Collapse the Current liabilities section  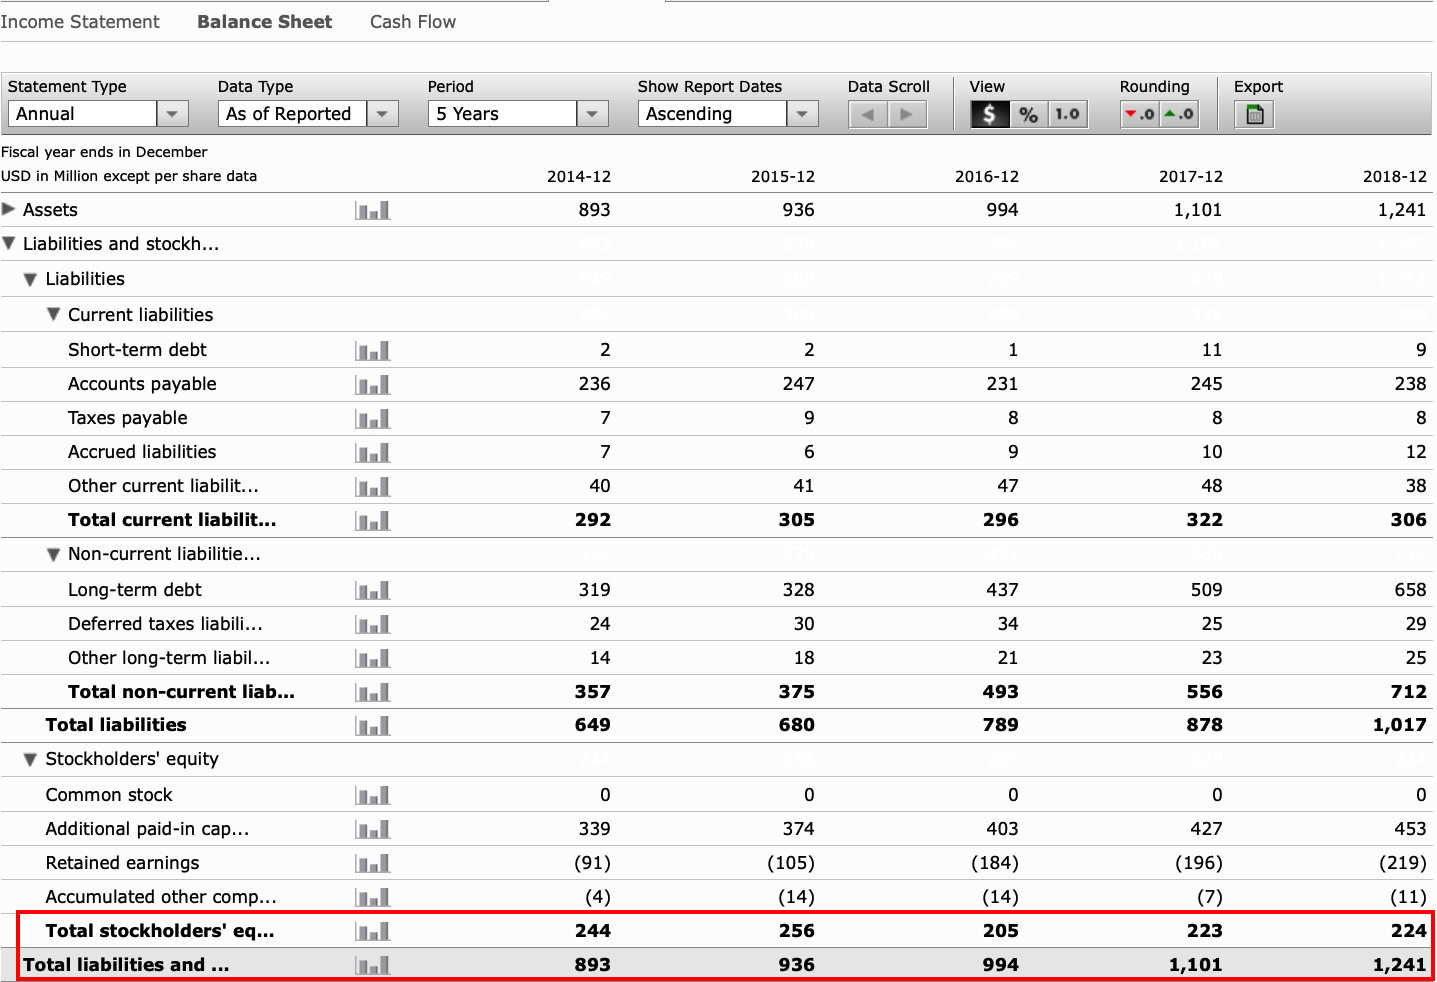54,315
